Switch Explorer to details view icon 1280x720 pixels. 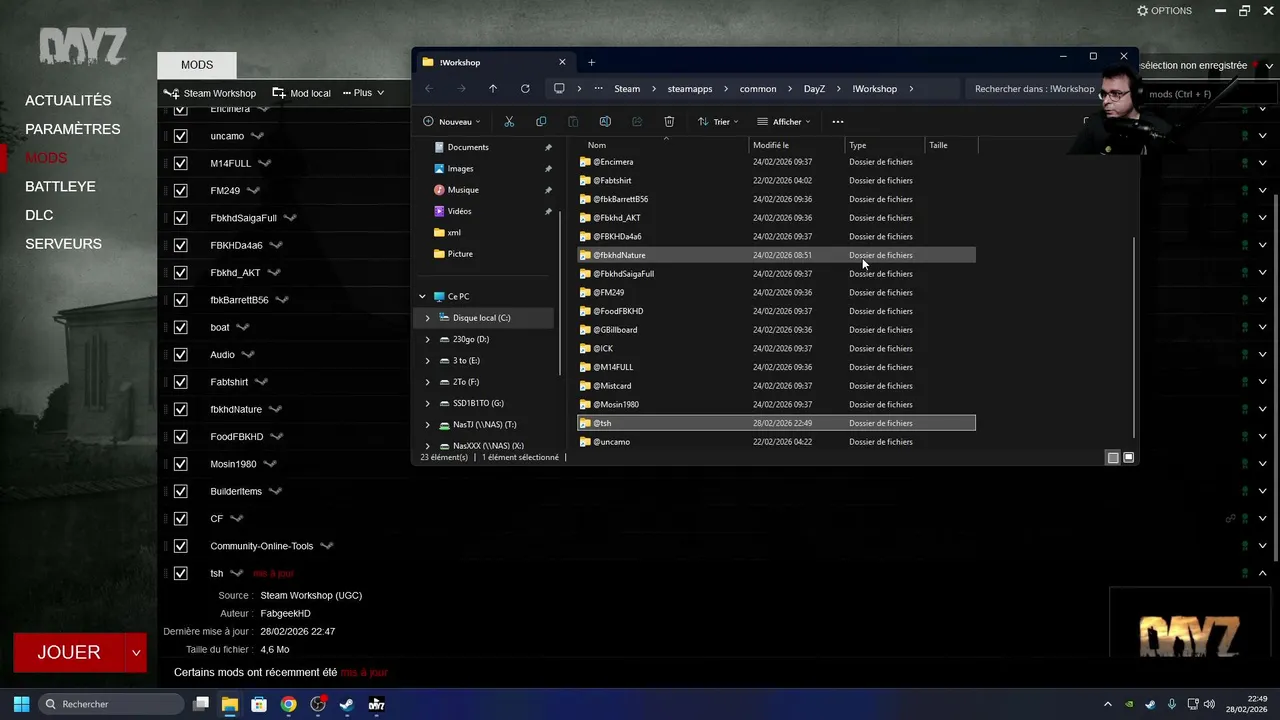point(1113,458)
